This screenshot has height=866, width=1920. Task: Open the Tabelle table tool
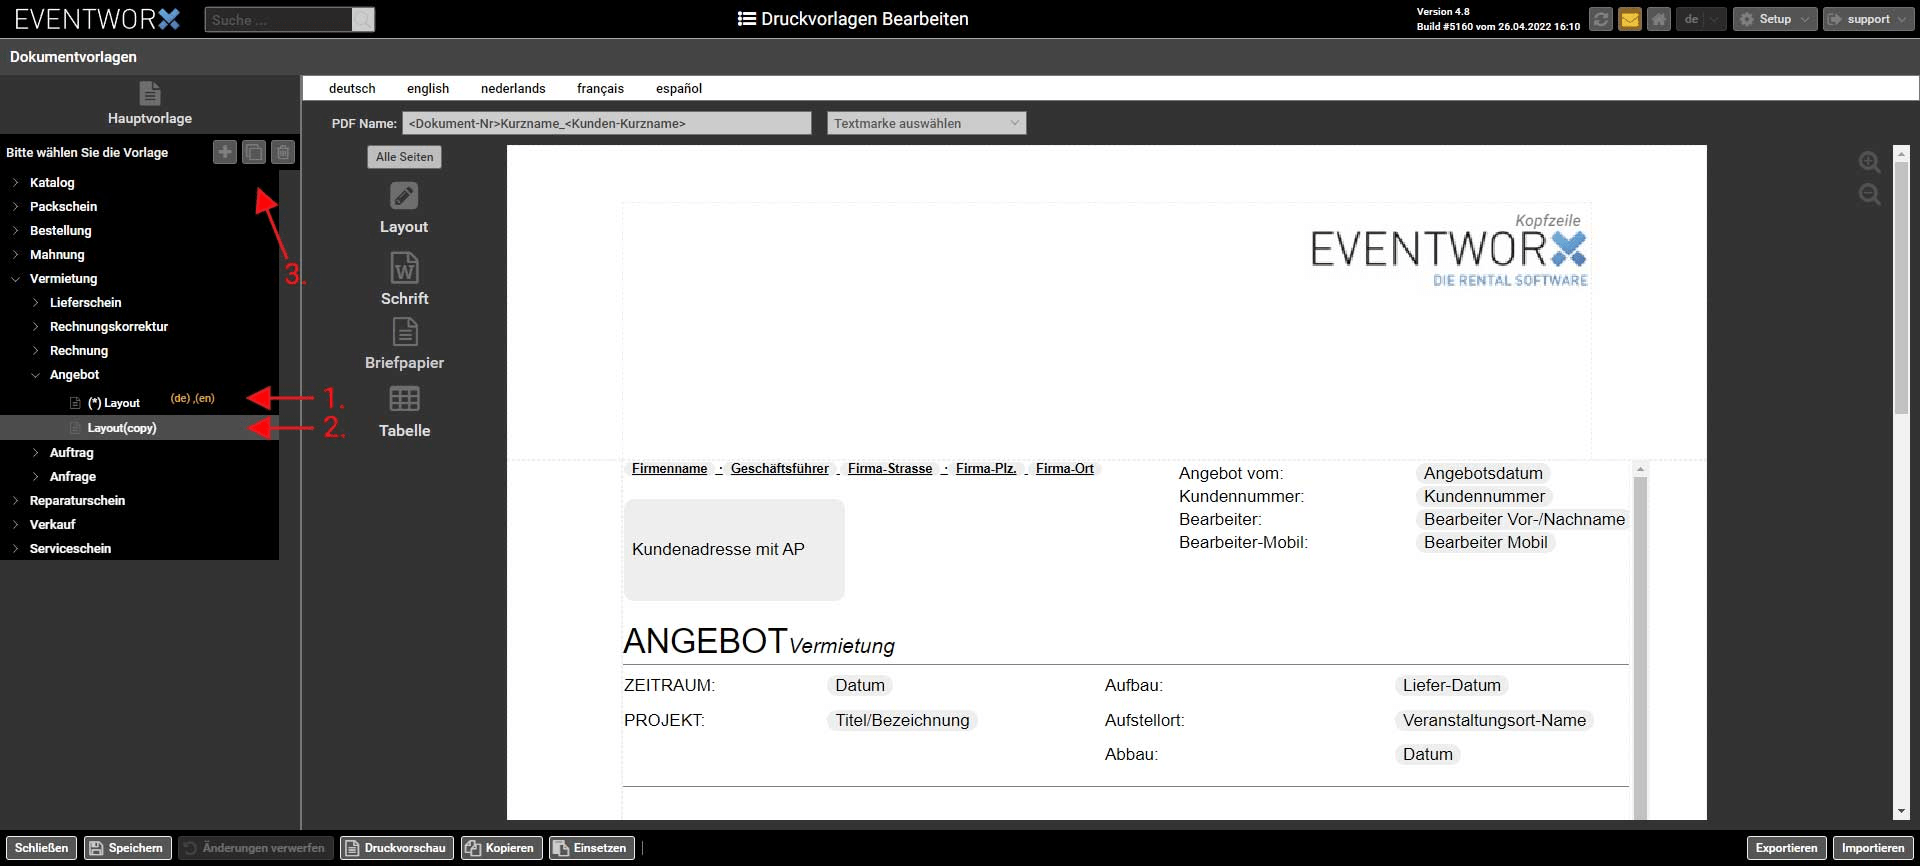click(x=404, y=399)
